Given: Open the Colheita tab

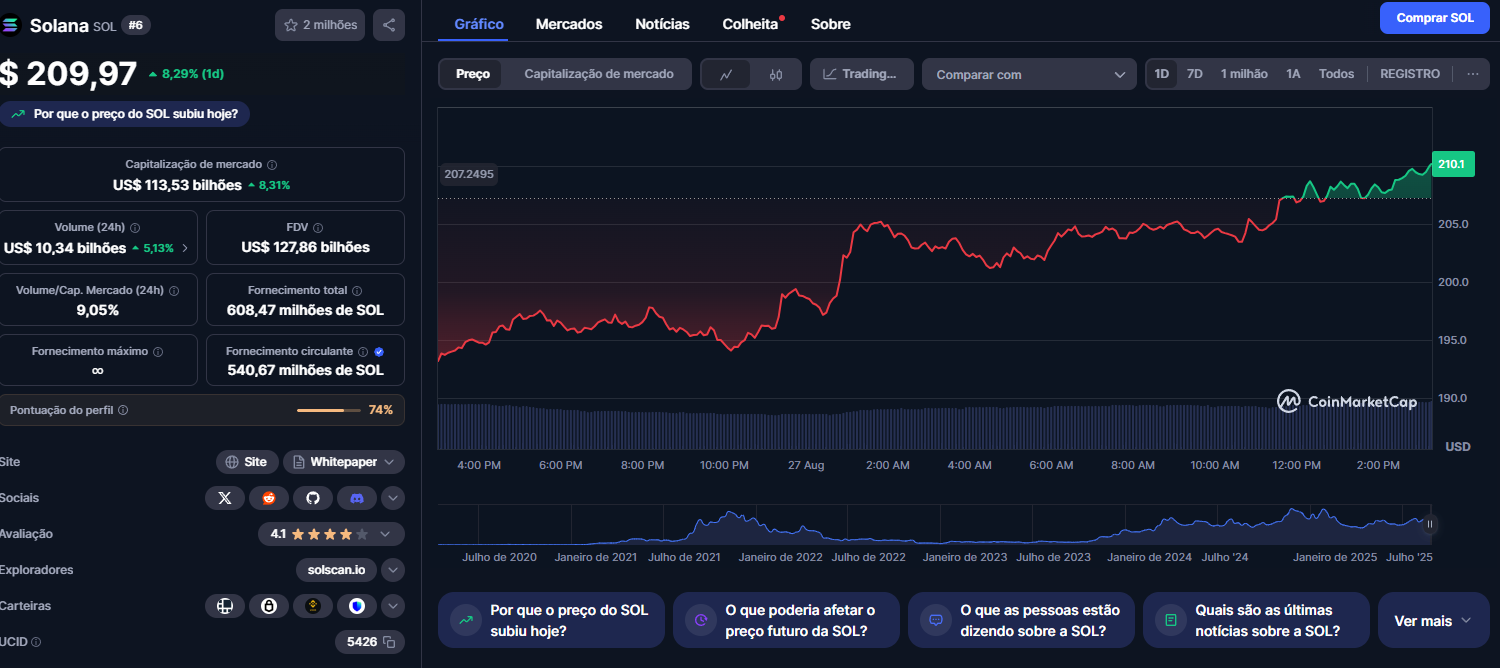Looking at the screenshot, I should [x=751, y=24].
